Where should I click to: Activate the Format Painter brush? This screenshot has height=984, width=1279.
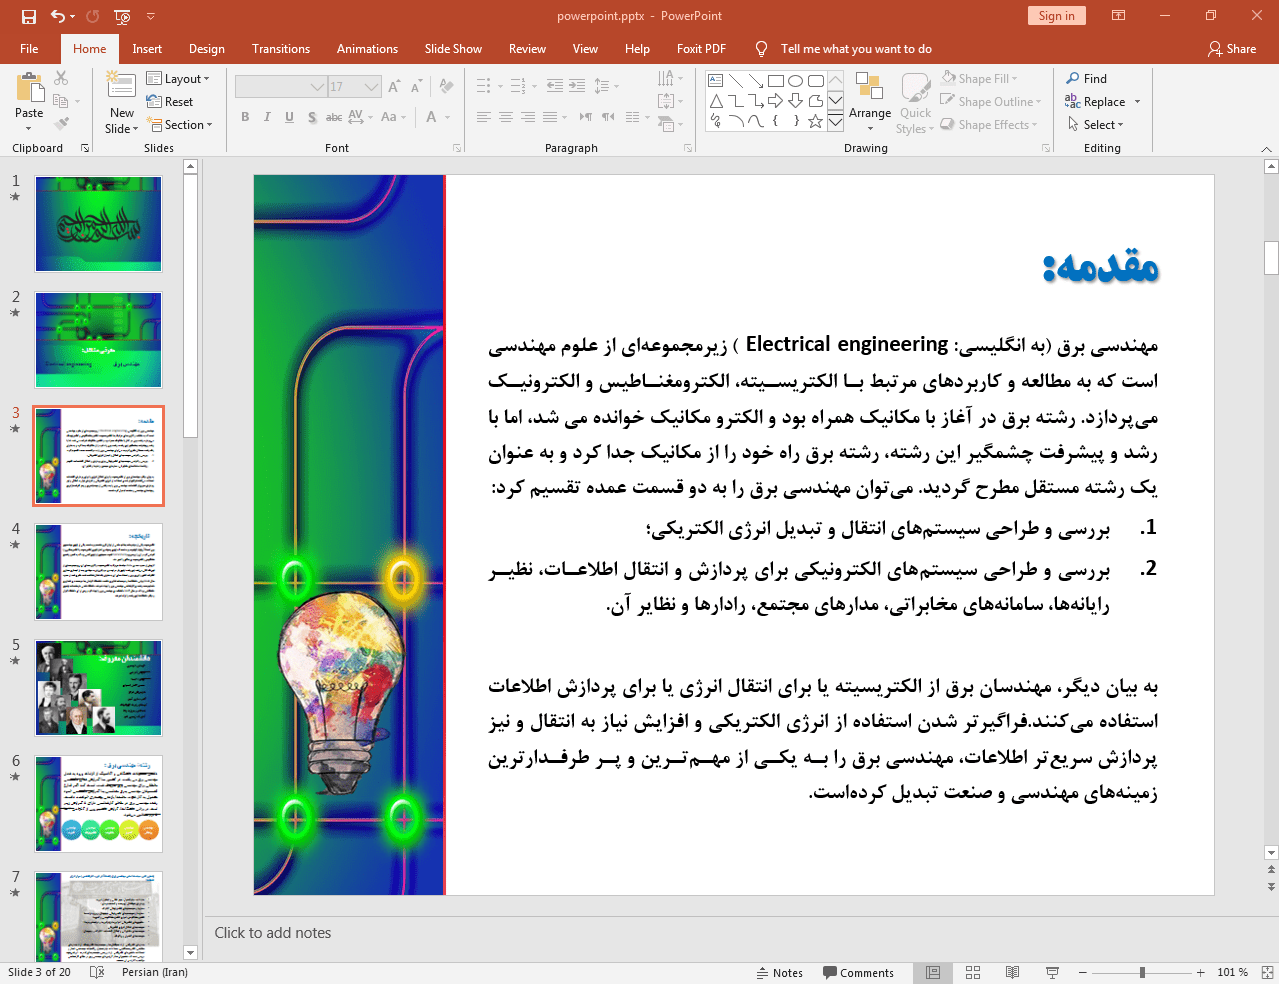(x=61, y=123)
